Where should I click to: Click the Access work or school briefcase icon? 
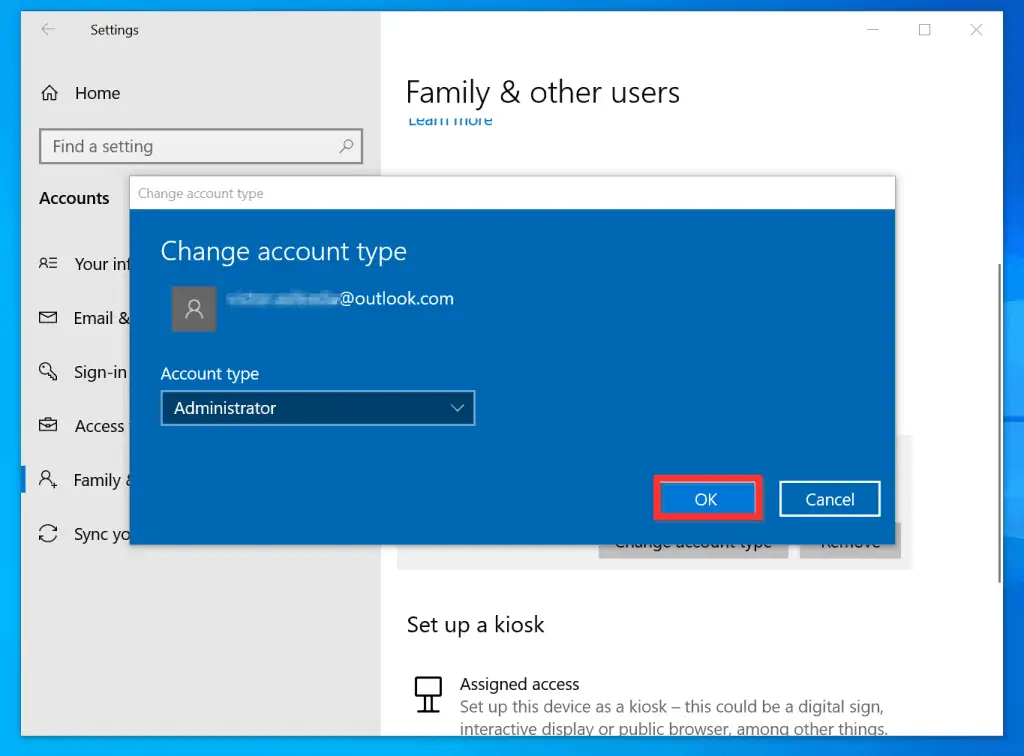[x=49, y=425]
